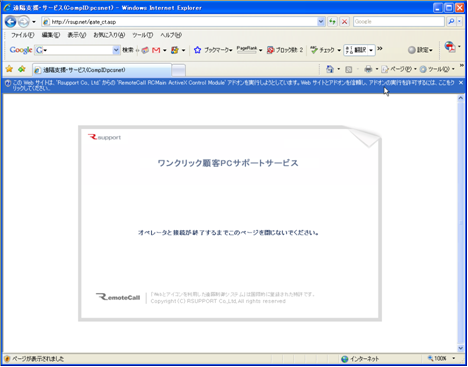Run search with the magnifier icon

click(x=451, y=22)
